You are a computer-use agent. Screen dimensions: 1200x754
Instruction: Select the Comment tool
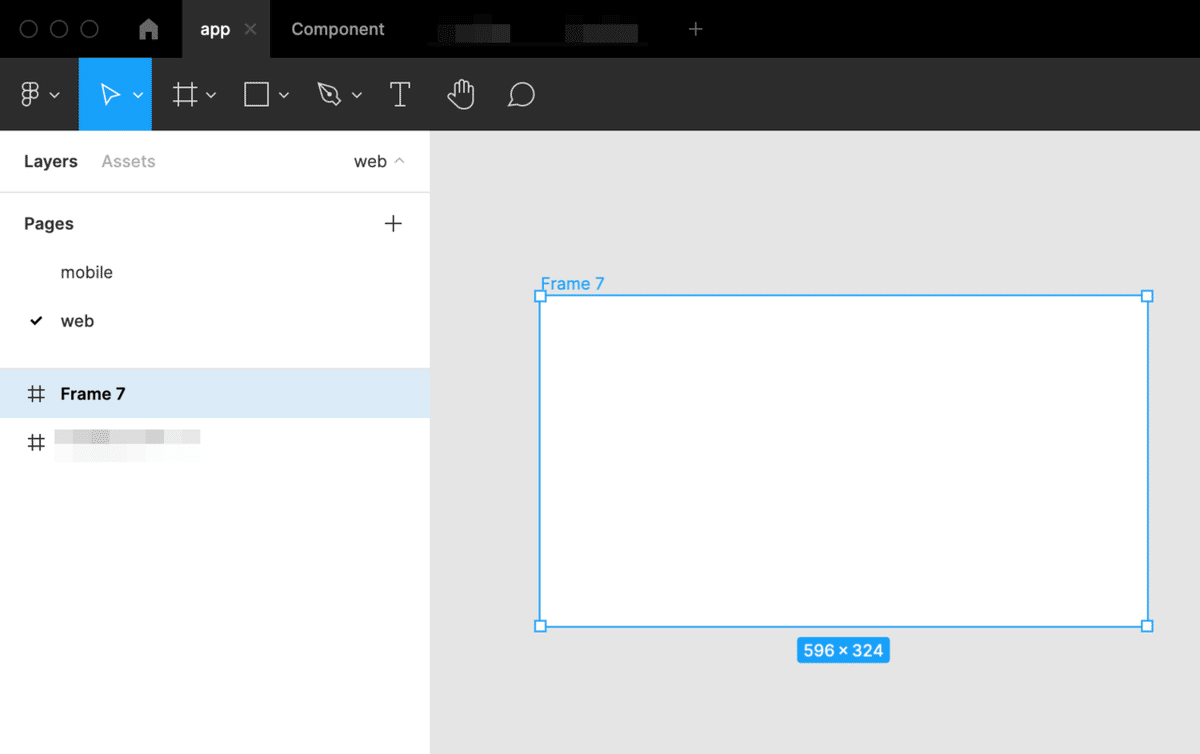pyautogui.click(x=521, y=95)
